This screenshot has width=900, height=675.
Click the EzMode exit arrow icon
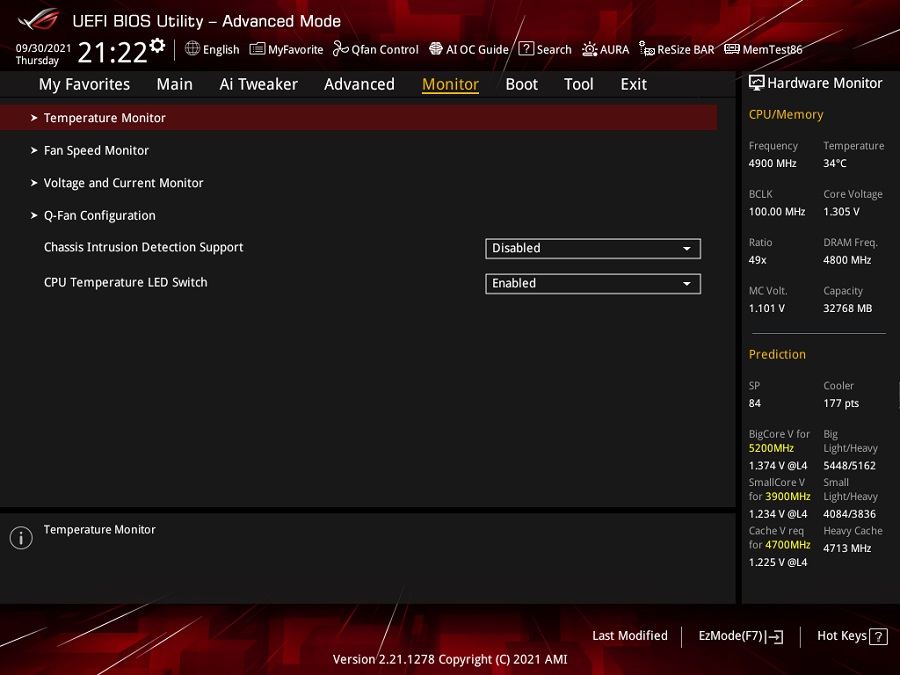[x=775, y=636]
